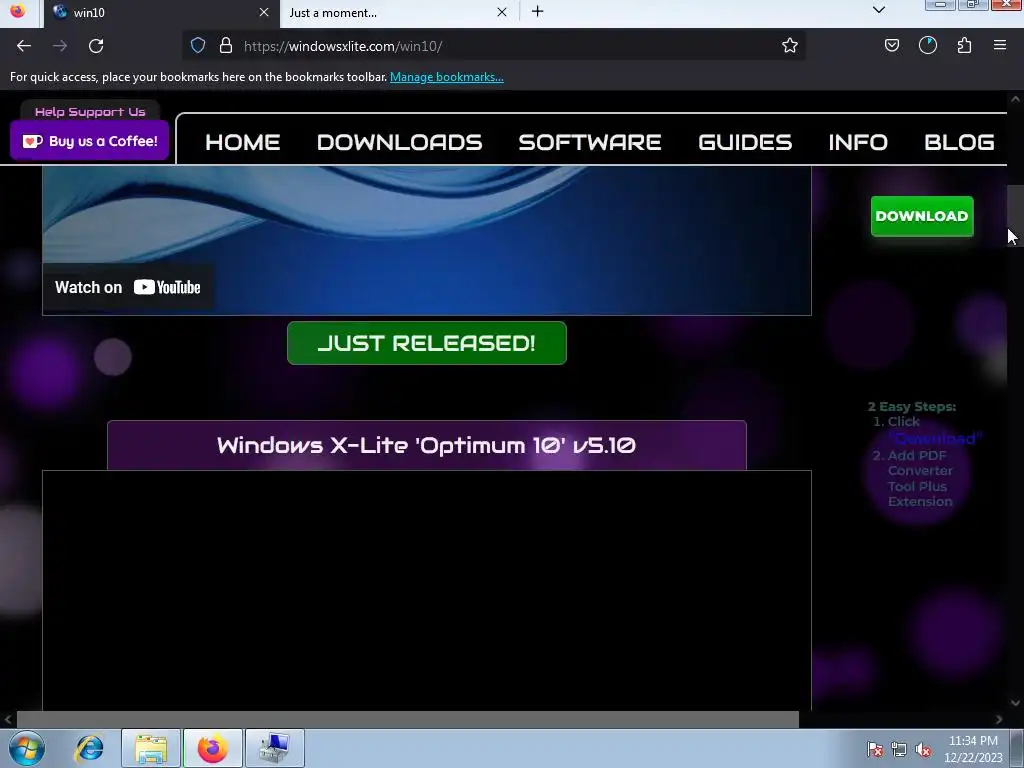The width and height of the screenshot is (1024, 768).
Task: Open the INFO menu item
Action: click(858, 142)
